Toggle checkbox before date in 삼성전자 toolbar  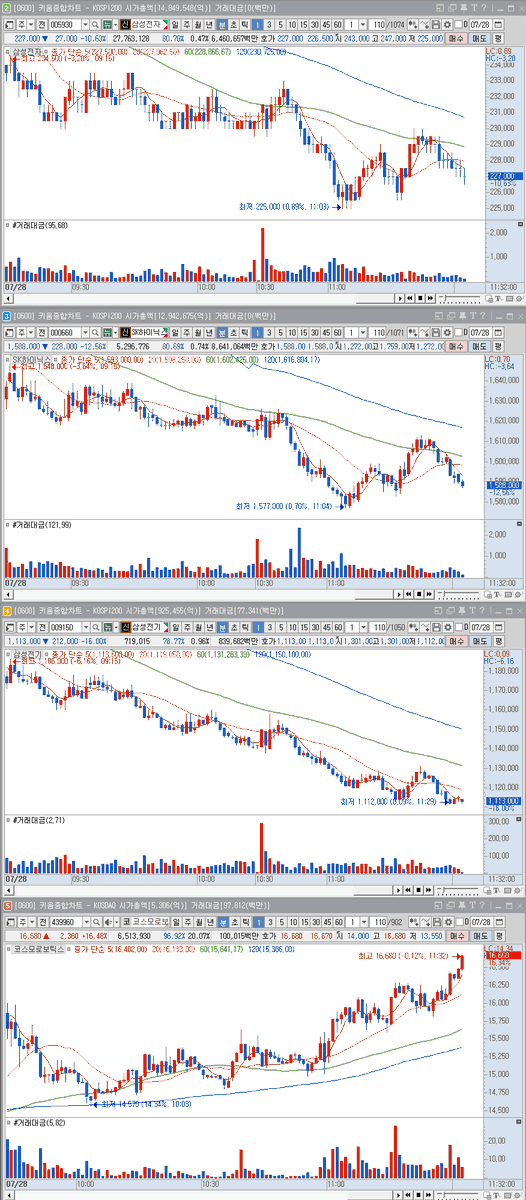[x=458, y=23]
